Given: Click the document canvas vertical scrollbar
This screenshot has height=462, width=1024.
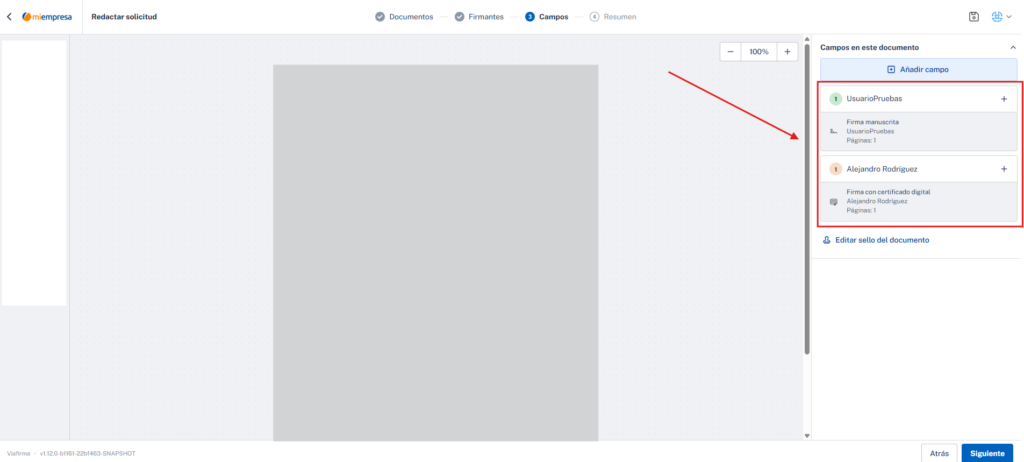Looking at the screenshot, I should [x=807, y=200].
